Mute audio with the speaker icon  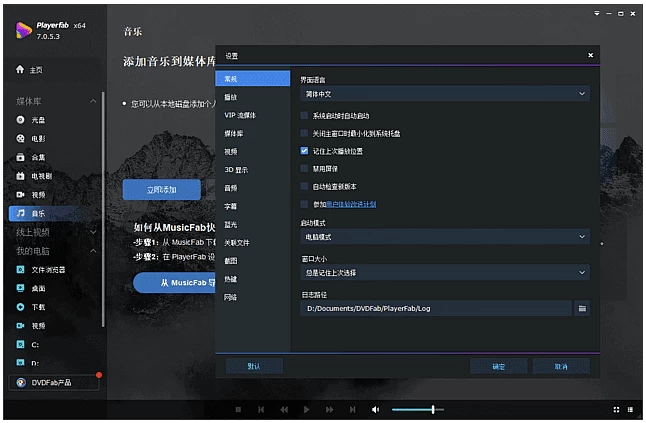[x=376, y=410]
